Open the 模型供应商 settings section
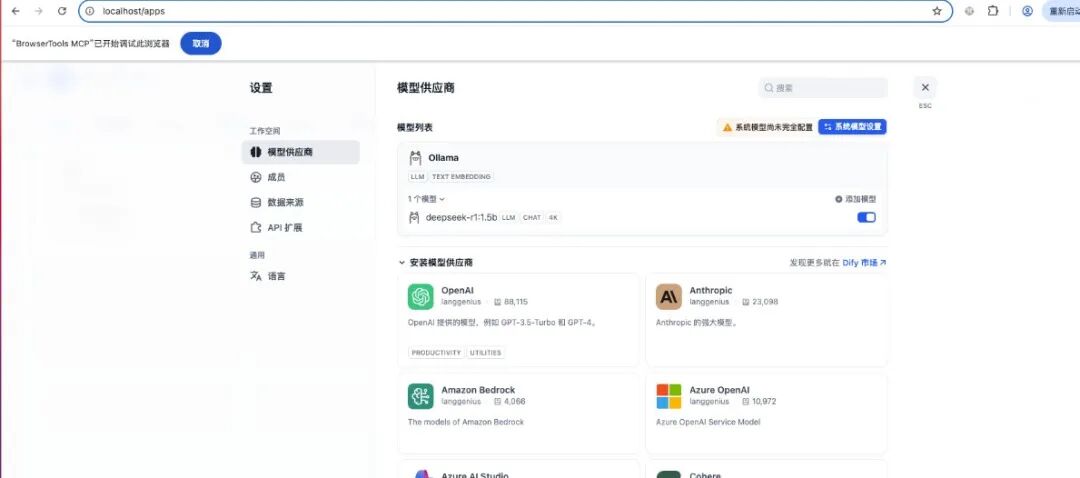This screenshot has width=1080, height=478. [x=301, y=152]
